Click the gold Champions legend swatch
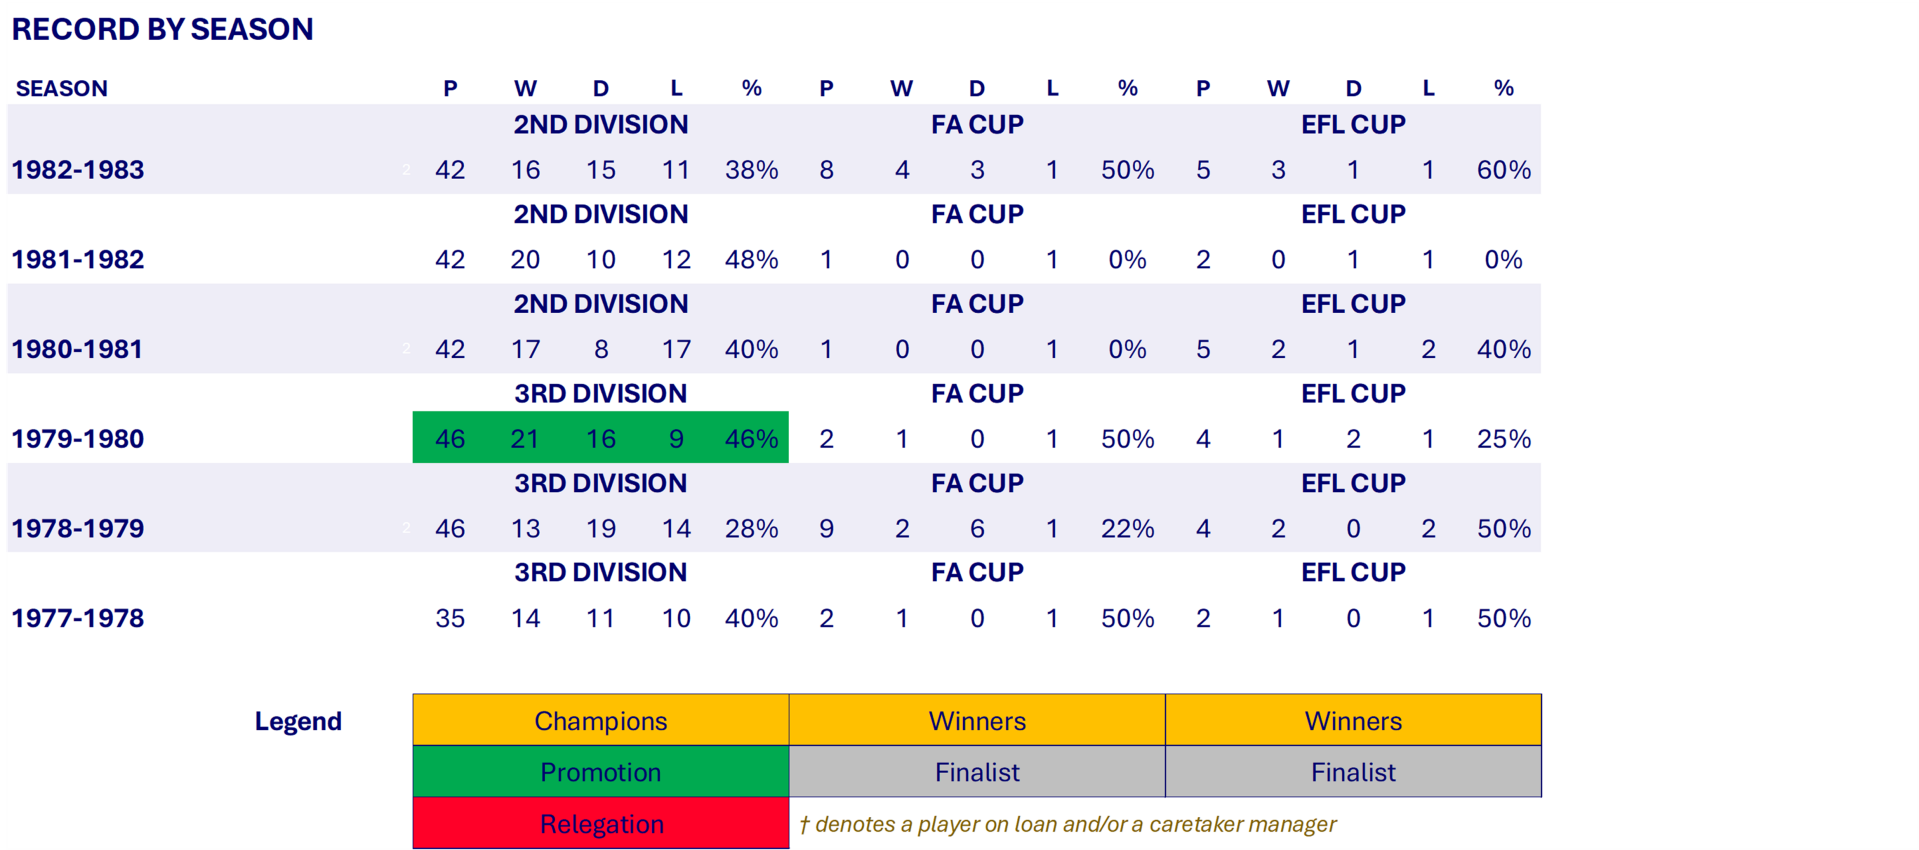This screenshot has width=1919, height=850. point(600,721)
